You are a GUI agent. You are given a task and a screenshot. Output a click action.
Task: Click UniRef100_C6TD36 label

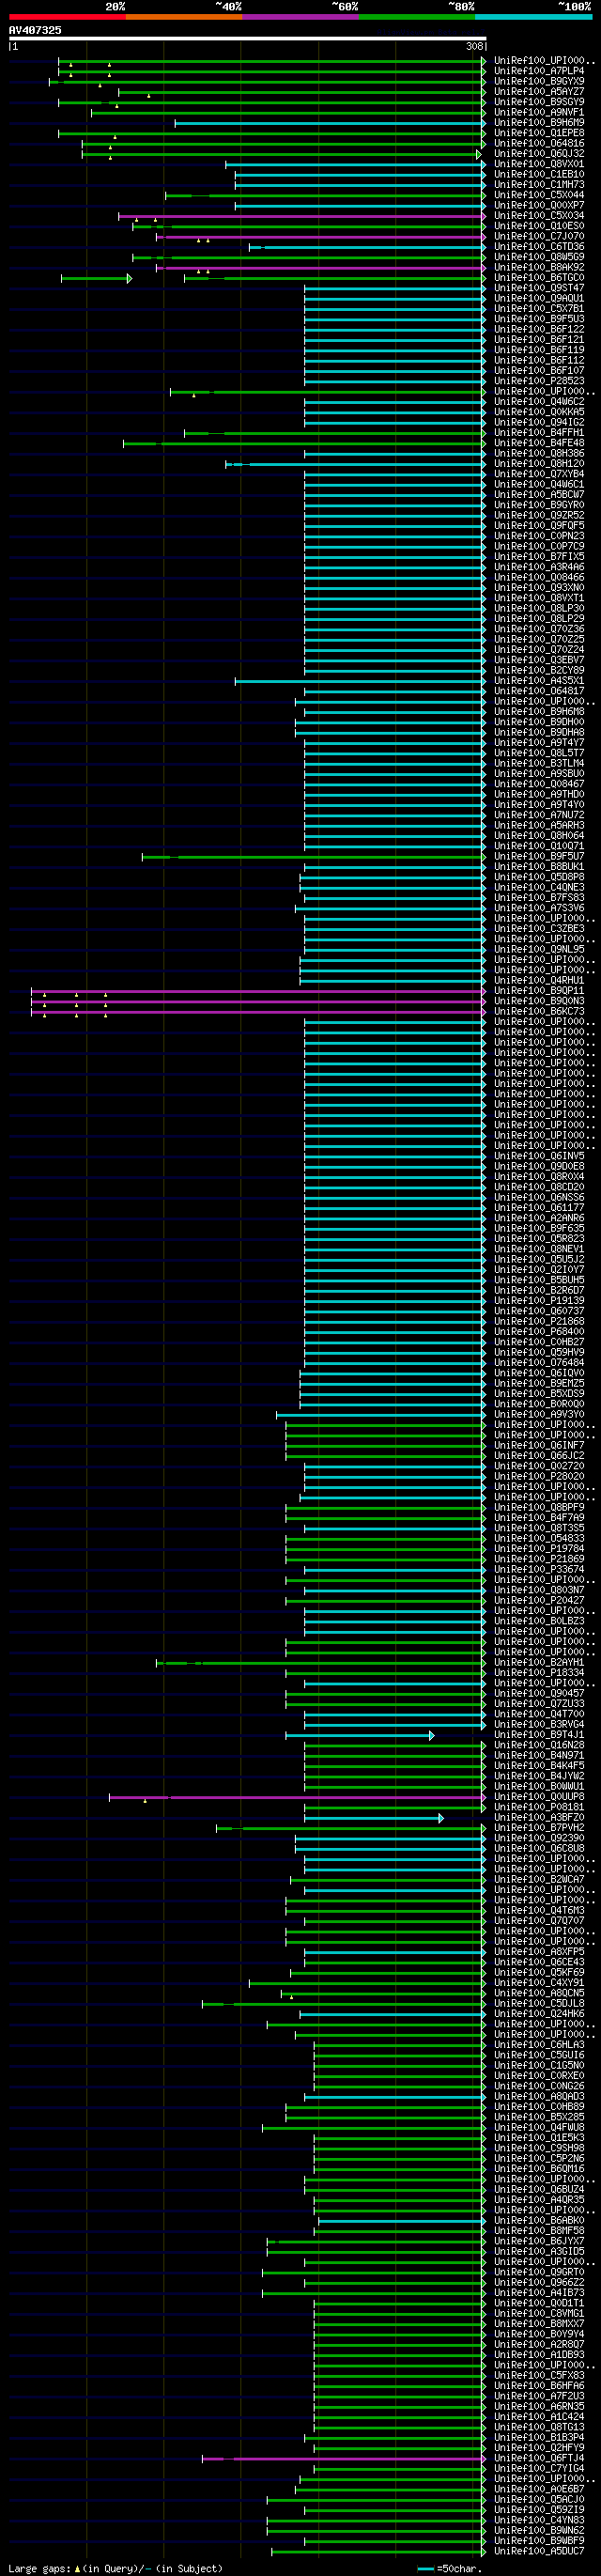(x=539, y=247)
